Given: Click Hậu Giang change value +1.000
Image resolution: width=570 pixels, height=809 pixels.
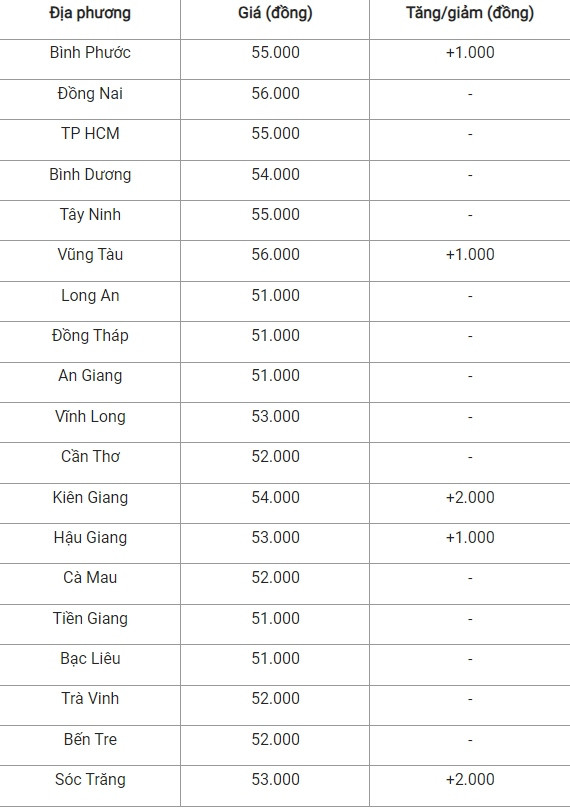Looking at the screenshot, I should point(470,538).
